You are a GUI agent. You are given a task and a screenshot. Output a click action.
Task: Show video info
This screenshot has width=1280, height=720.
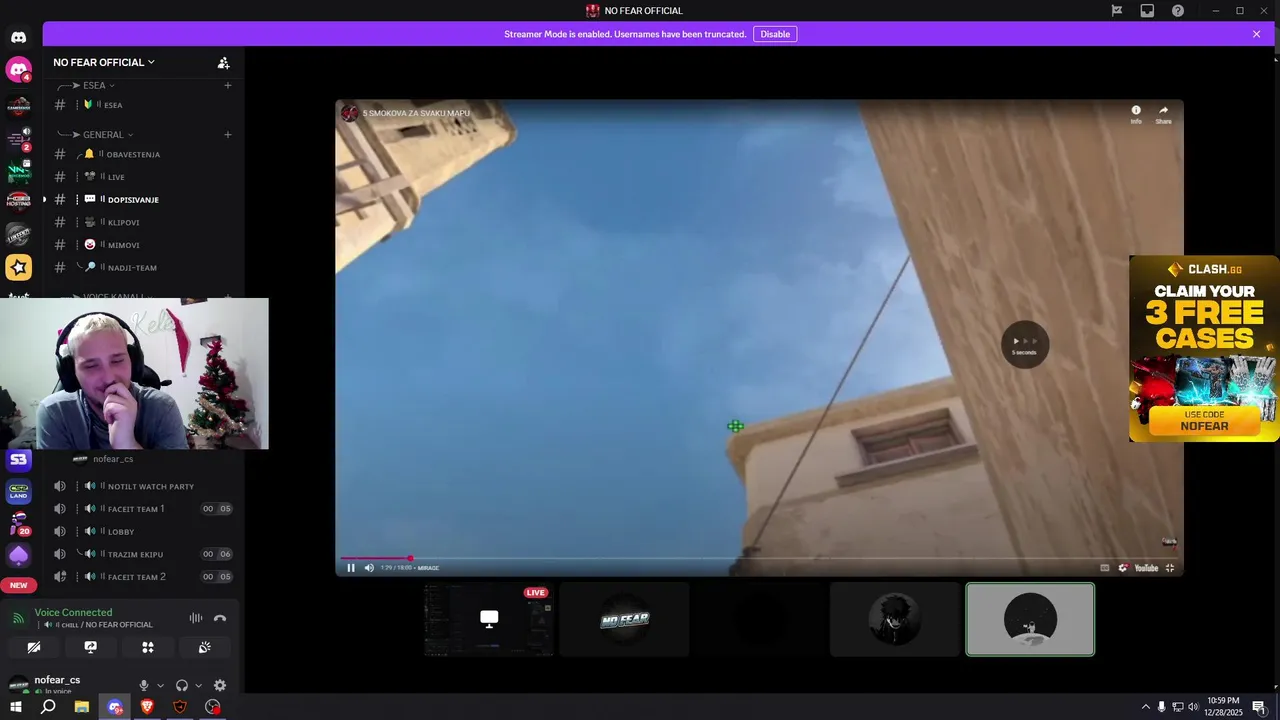pyautogui.click(x=1136, y=114)
